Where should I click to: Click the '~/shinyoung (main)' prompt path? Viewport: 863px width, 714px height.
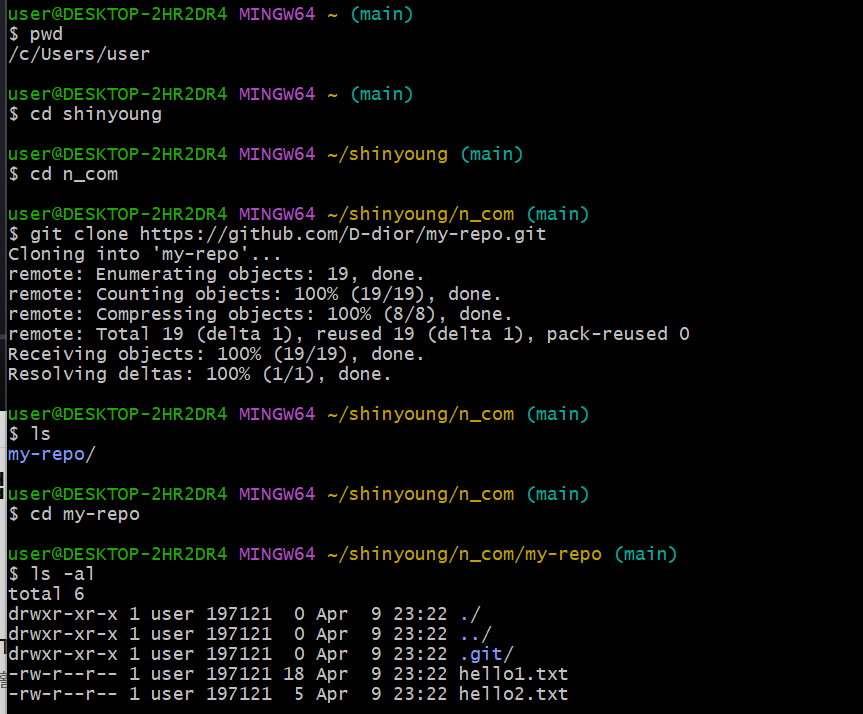tap(425, 154)
